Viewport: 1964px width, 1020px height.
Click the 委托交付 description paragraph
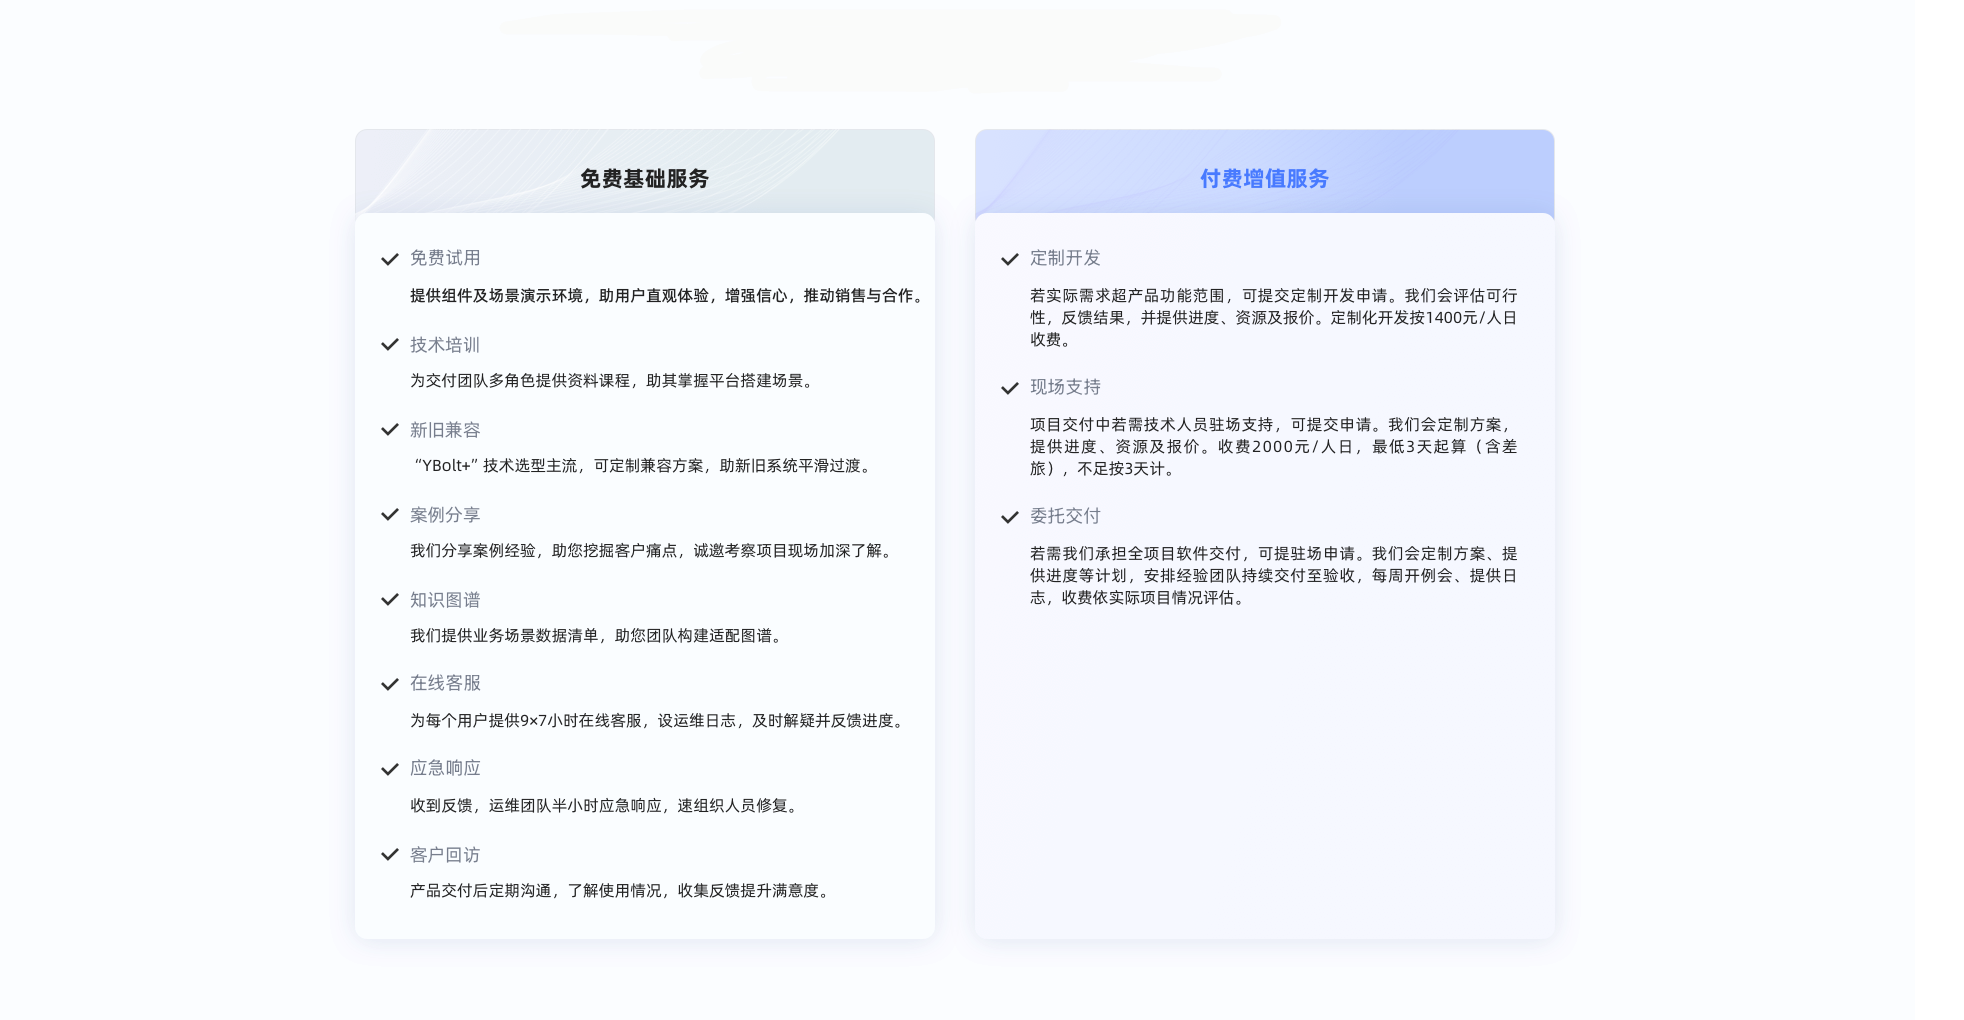1273,575
